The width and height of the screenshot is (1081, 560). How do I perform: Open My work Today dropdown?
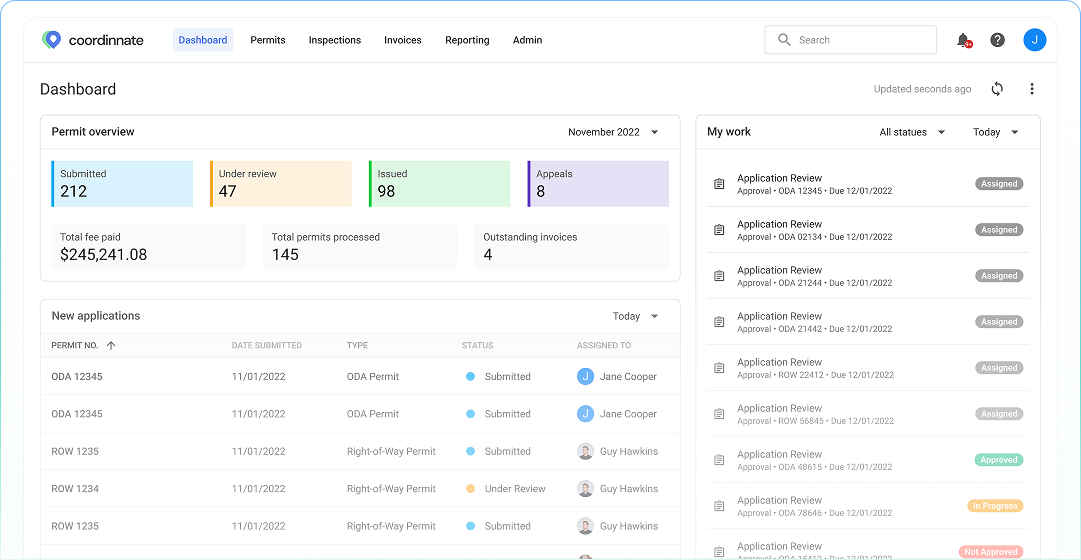tap(996, 132)
